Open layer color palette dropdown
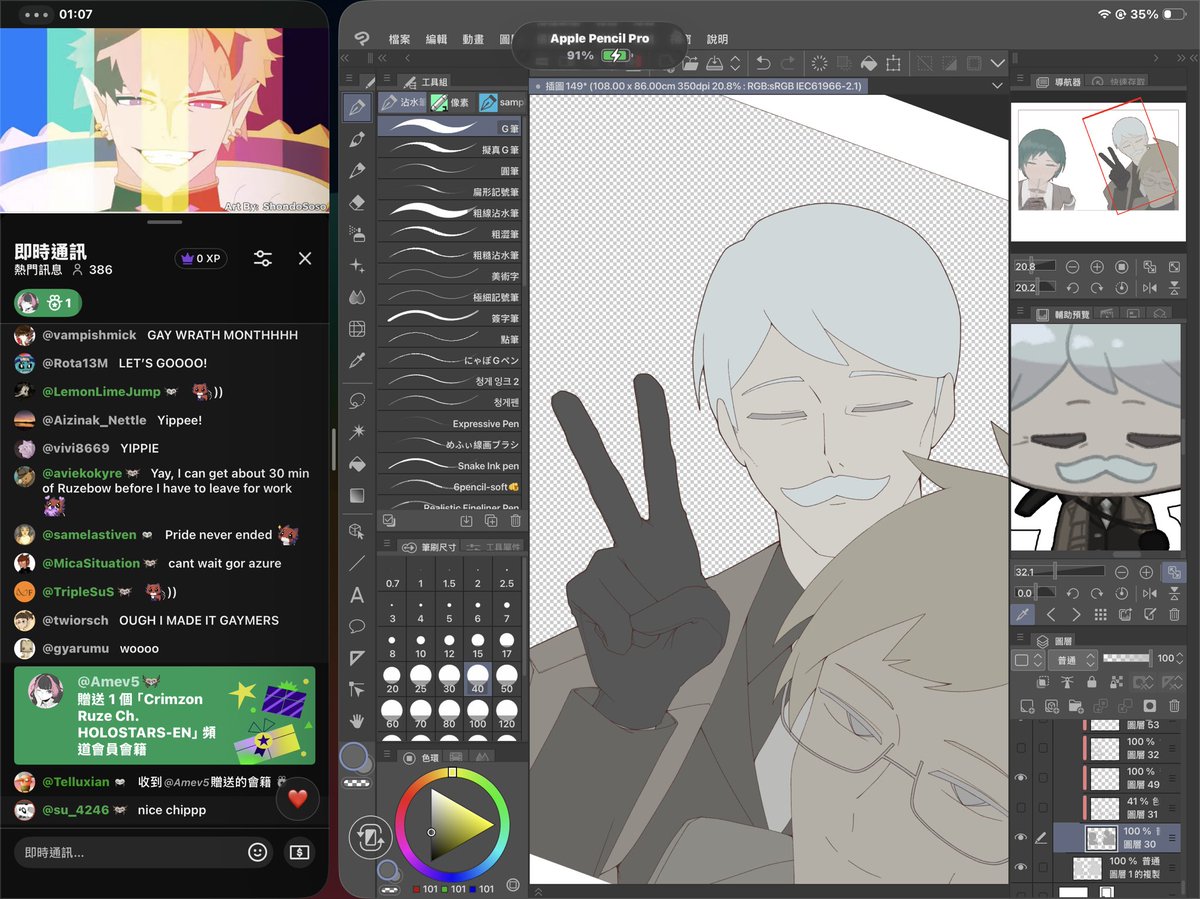 (x=1027, y=660)
